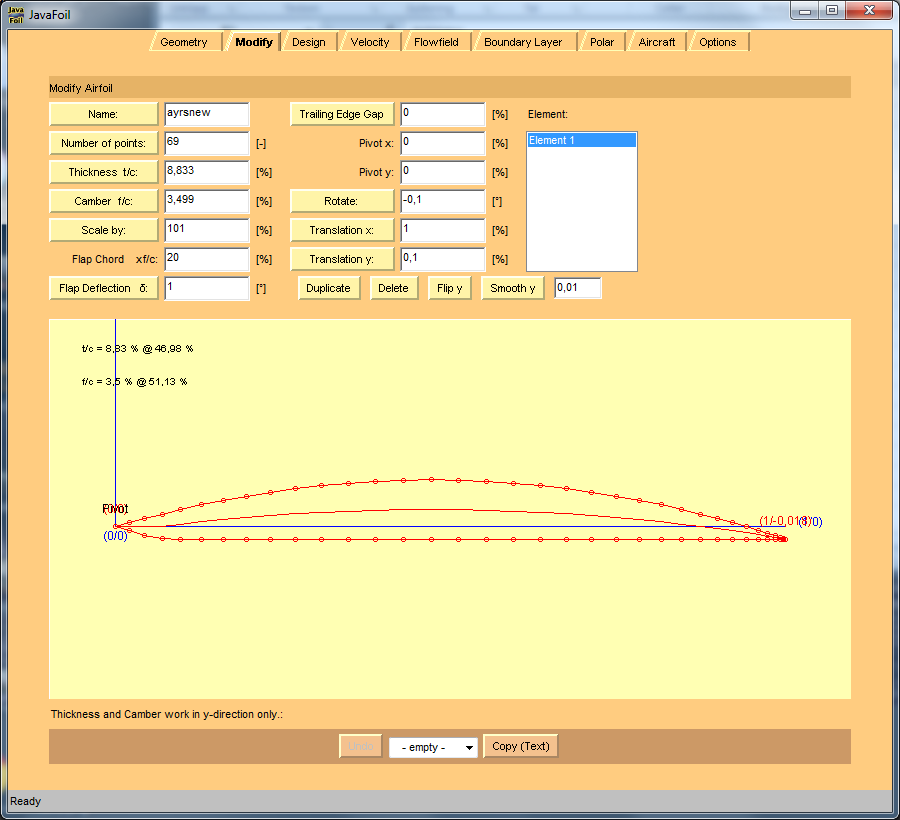Select the Polar tab

pyautogui.click(x=602, y=42)
